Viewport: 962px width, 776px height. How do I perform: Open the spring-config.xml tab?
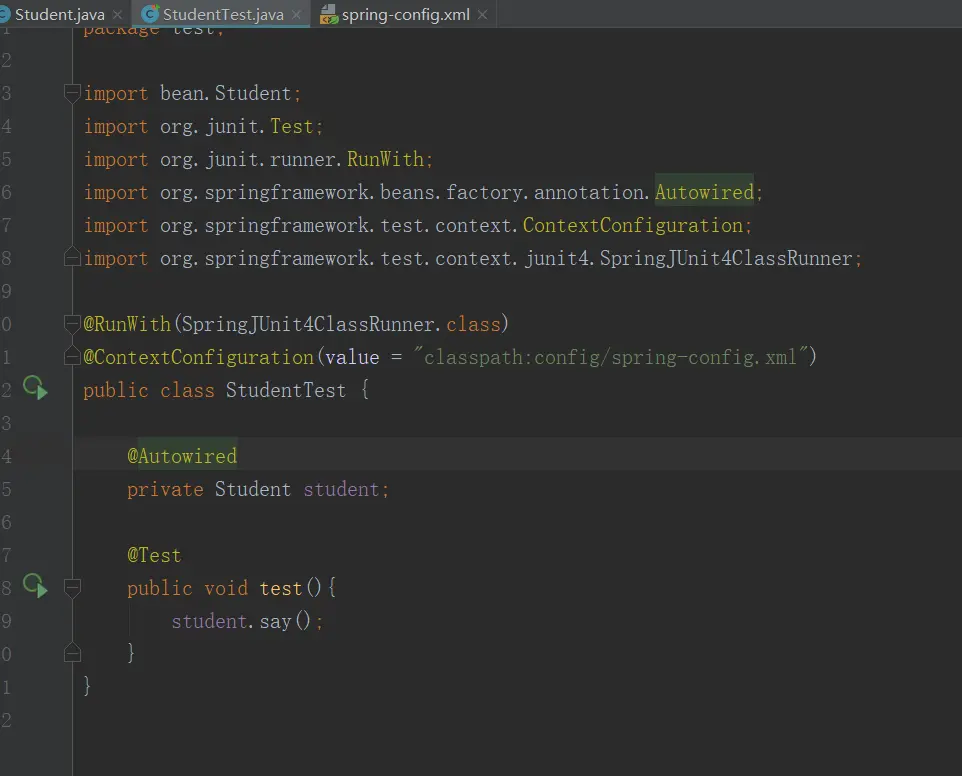[x=406, y=14]
